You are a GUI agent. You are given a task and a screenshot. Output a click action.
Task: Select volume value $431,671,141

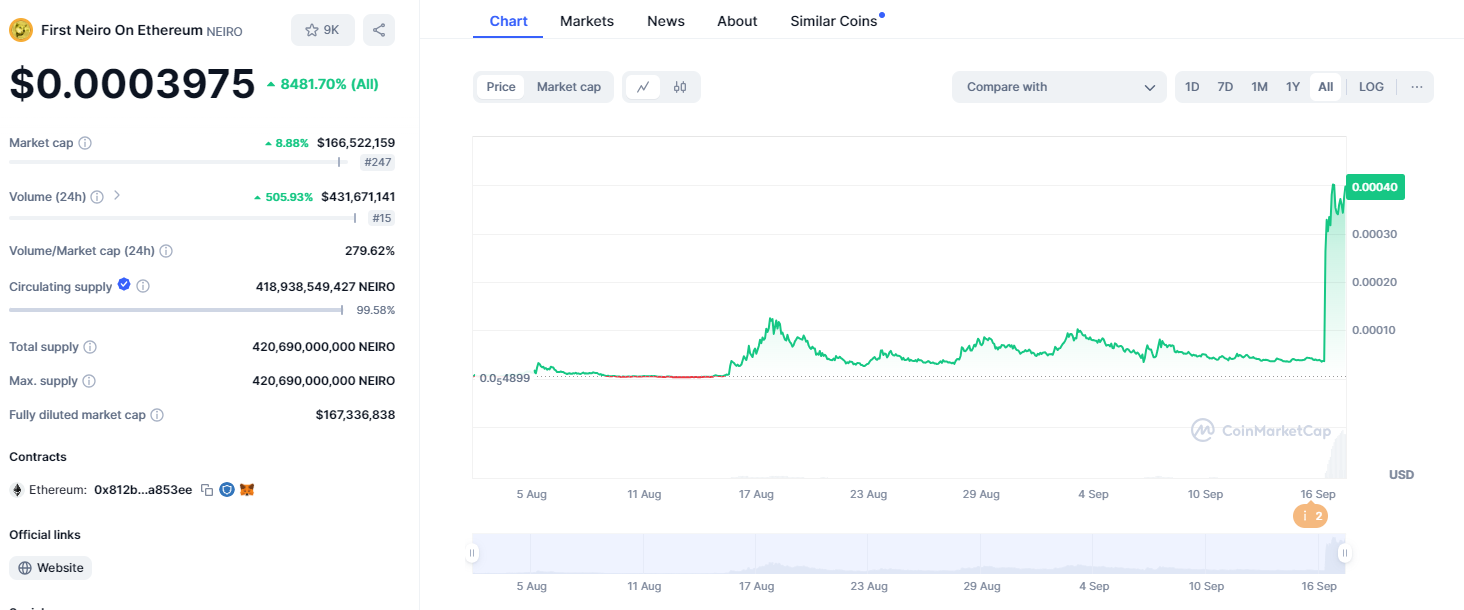coord(358,197)
